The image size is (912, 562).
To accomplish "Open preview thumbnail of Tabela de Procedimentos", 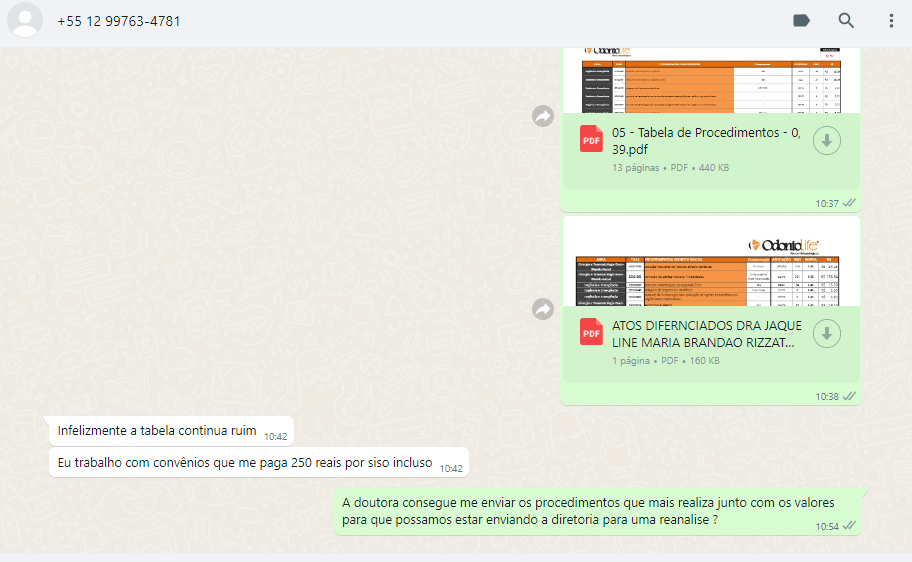I will click(711, 80).
